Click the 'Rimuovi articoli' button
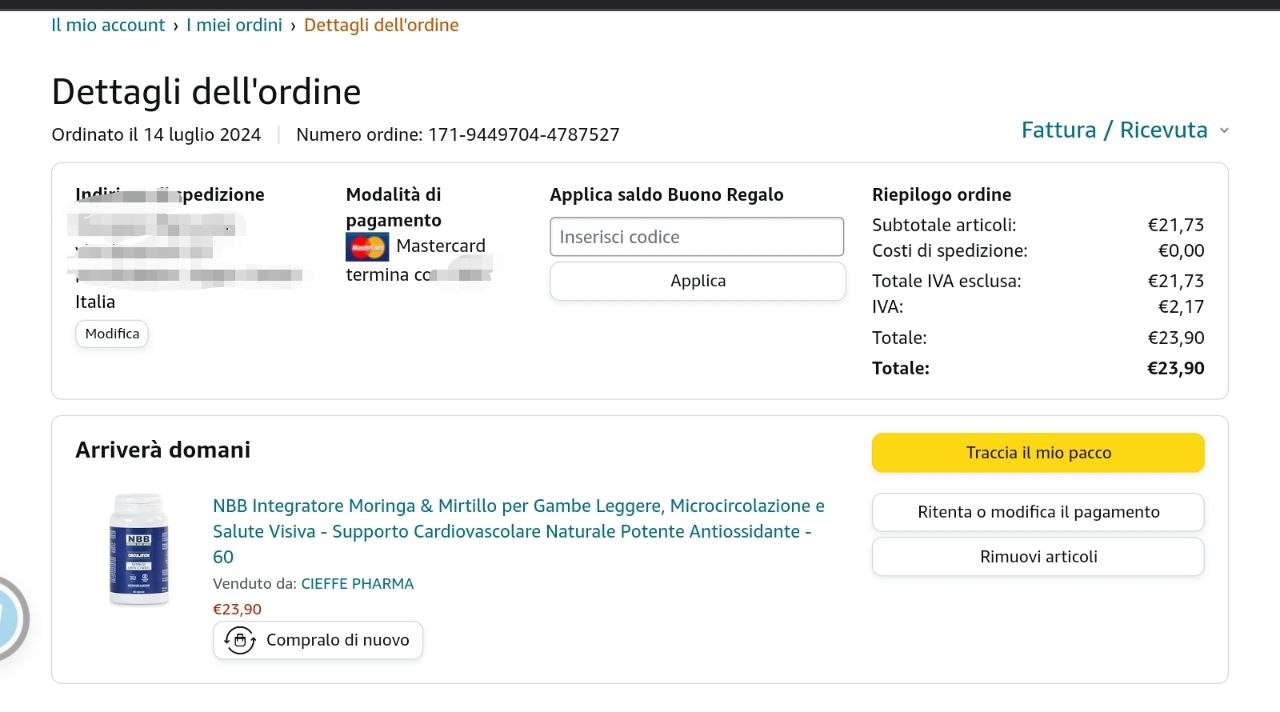This screenshot has height=712, width=1280. pyautogui.click(x=1038, y=557)
